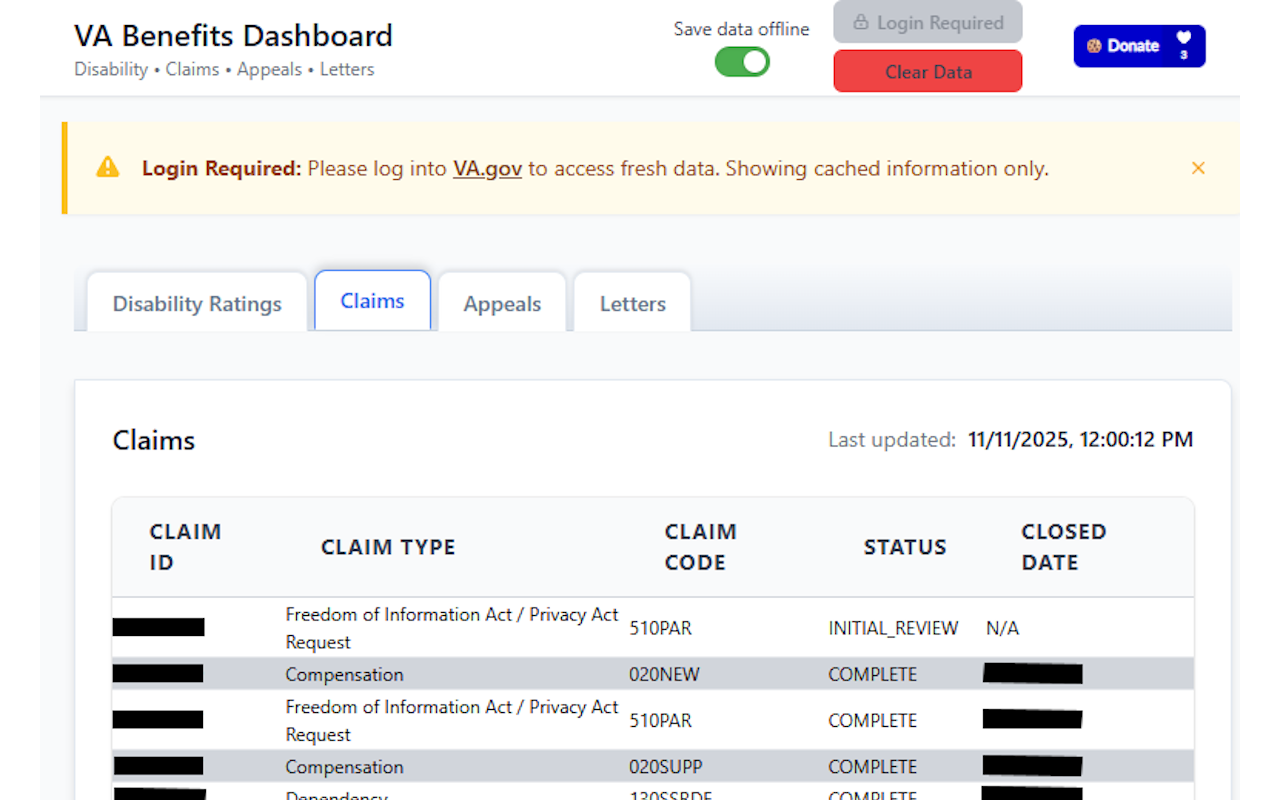The height and width of the screenshot is (800, 1280).
Task: Click the Donate button
Action: tap(1139, 46)
